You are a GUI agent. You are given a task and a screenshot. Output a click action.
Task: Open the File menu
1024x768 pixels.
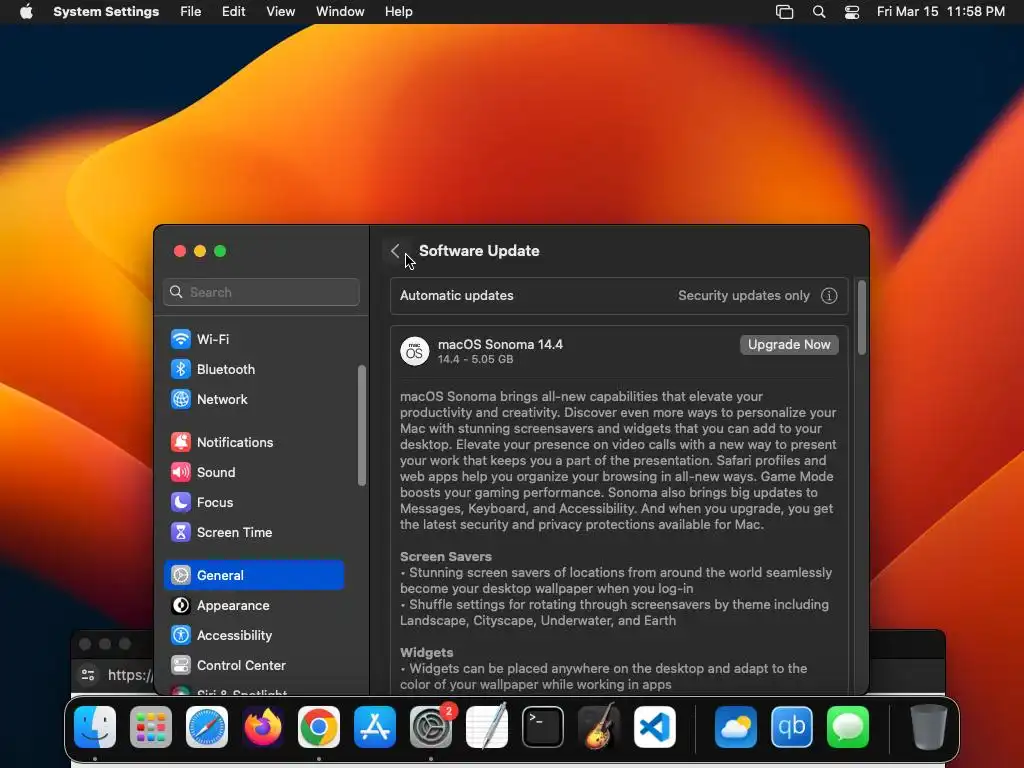(191, 12)
